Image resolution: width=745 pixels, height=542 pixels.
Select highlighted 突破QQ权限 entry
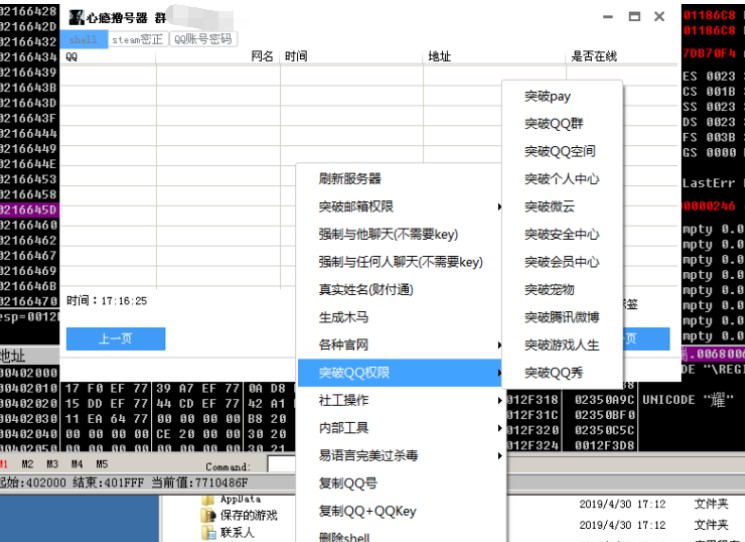398,372
